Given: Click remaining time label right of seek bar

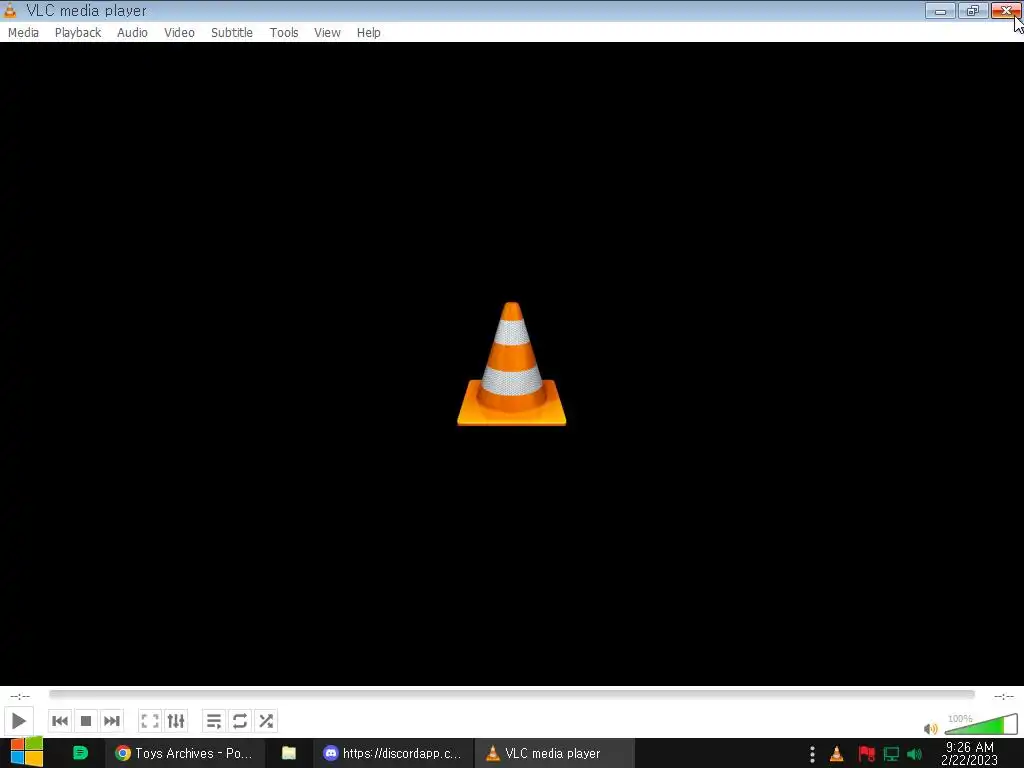Looking at the screenshot, I should pos(1004,696).
